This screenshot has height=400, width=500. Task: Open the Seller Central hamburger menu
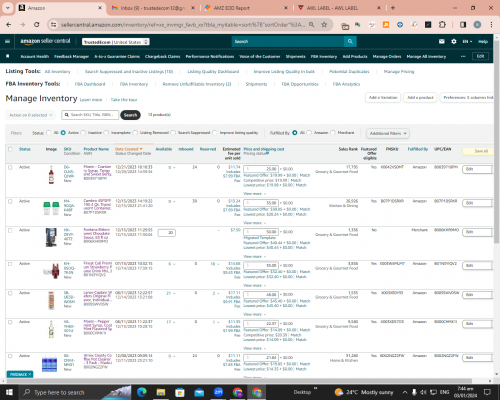[7, 41]
